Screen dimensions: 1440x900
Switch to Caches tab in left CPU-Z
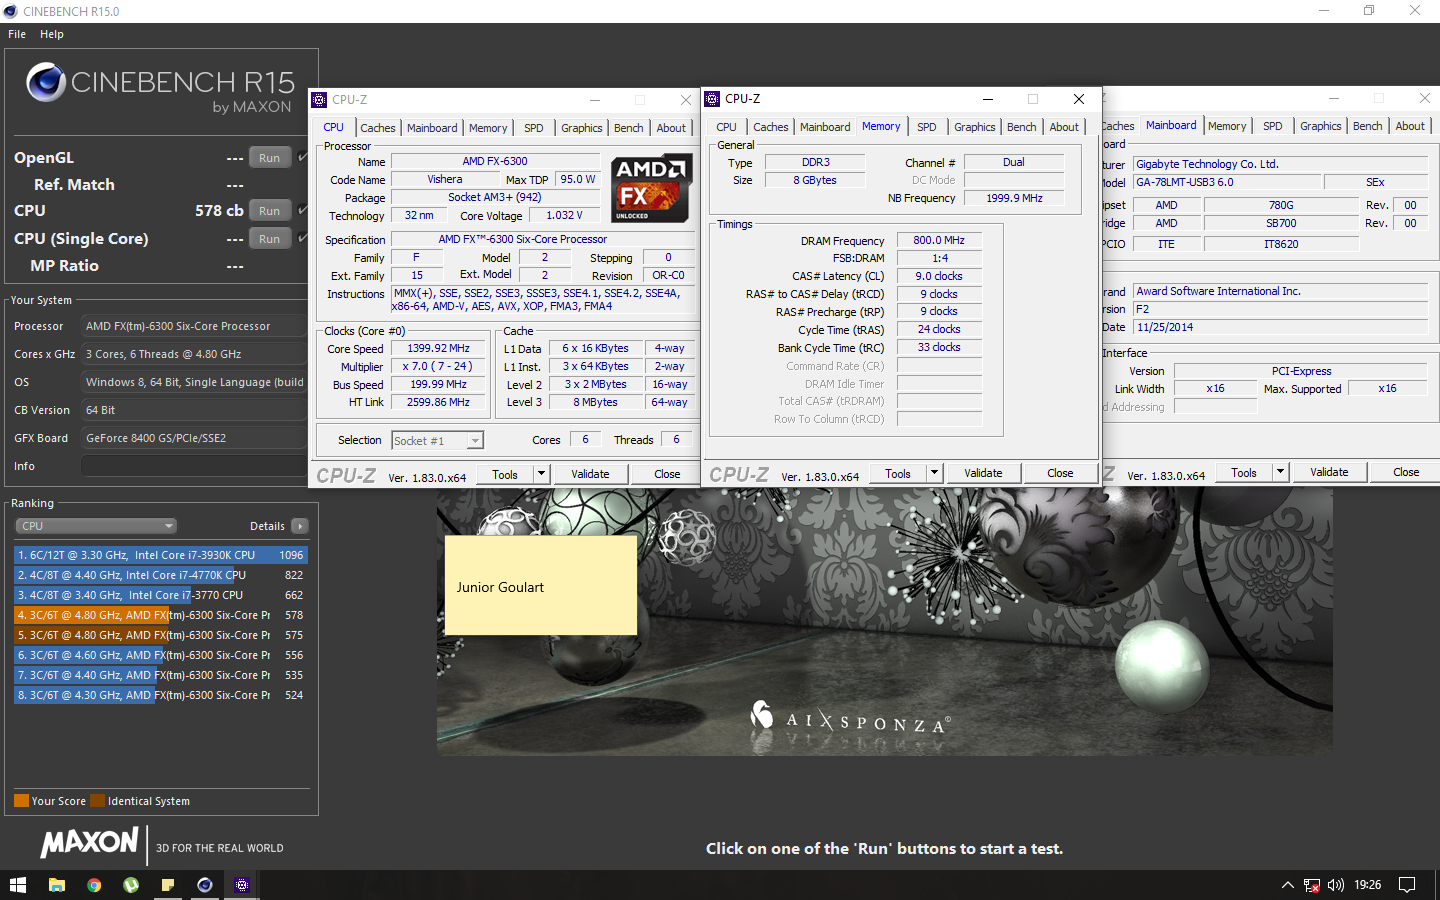378,128
